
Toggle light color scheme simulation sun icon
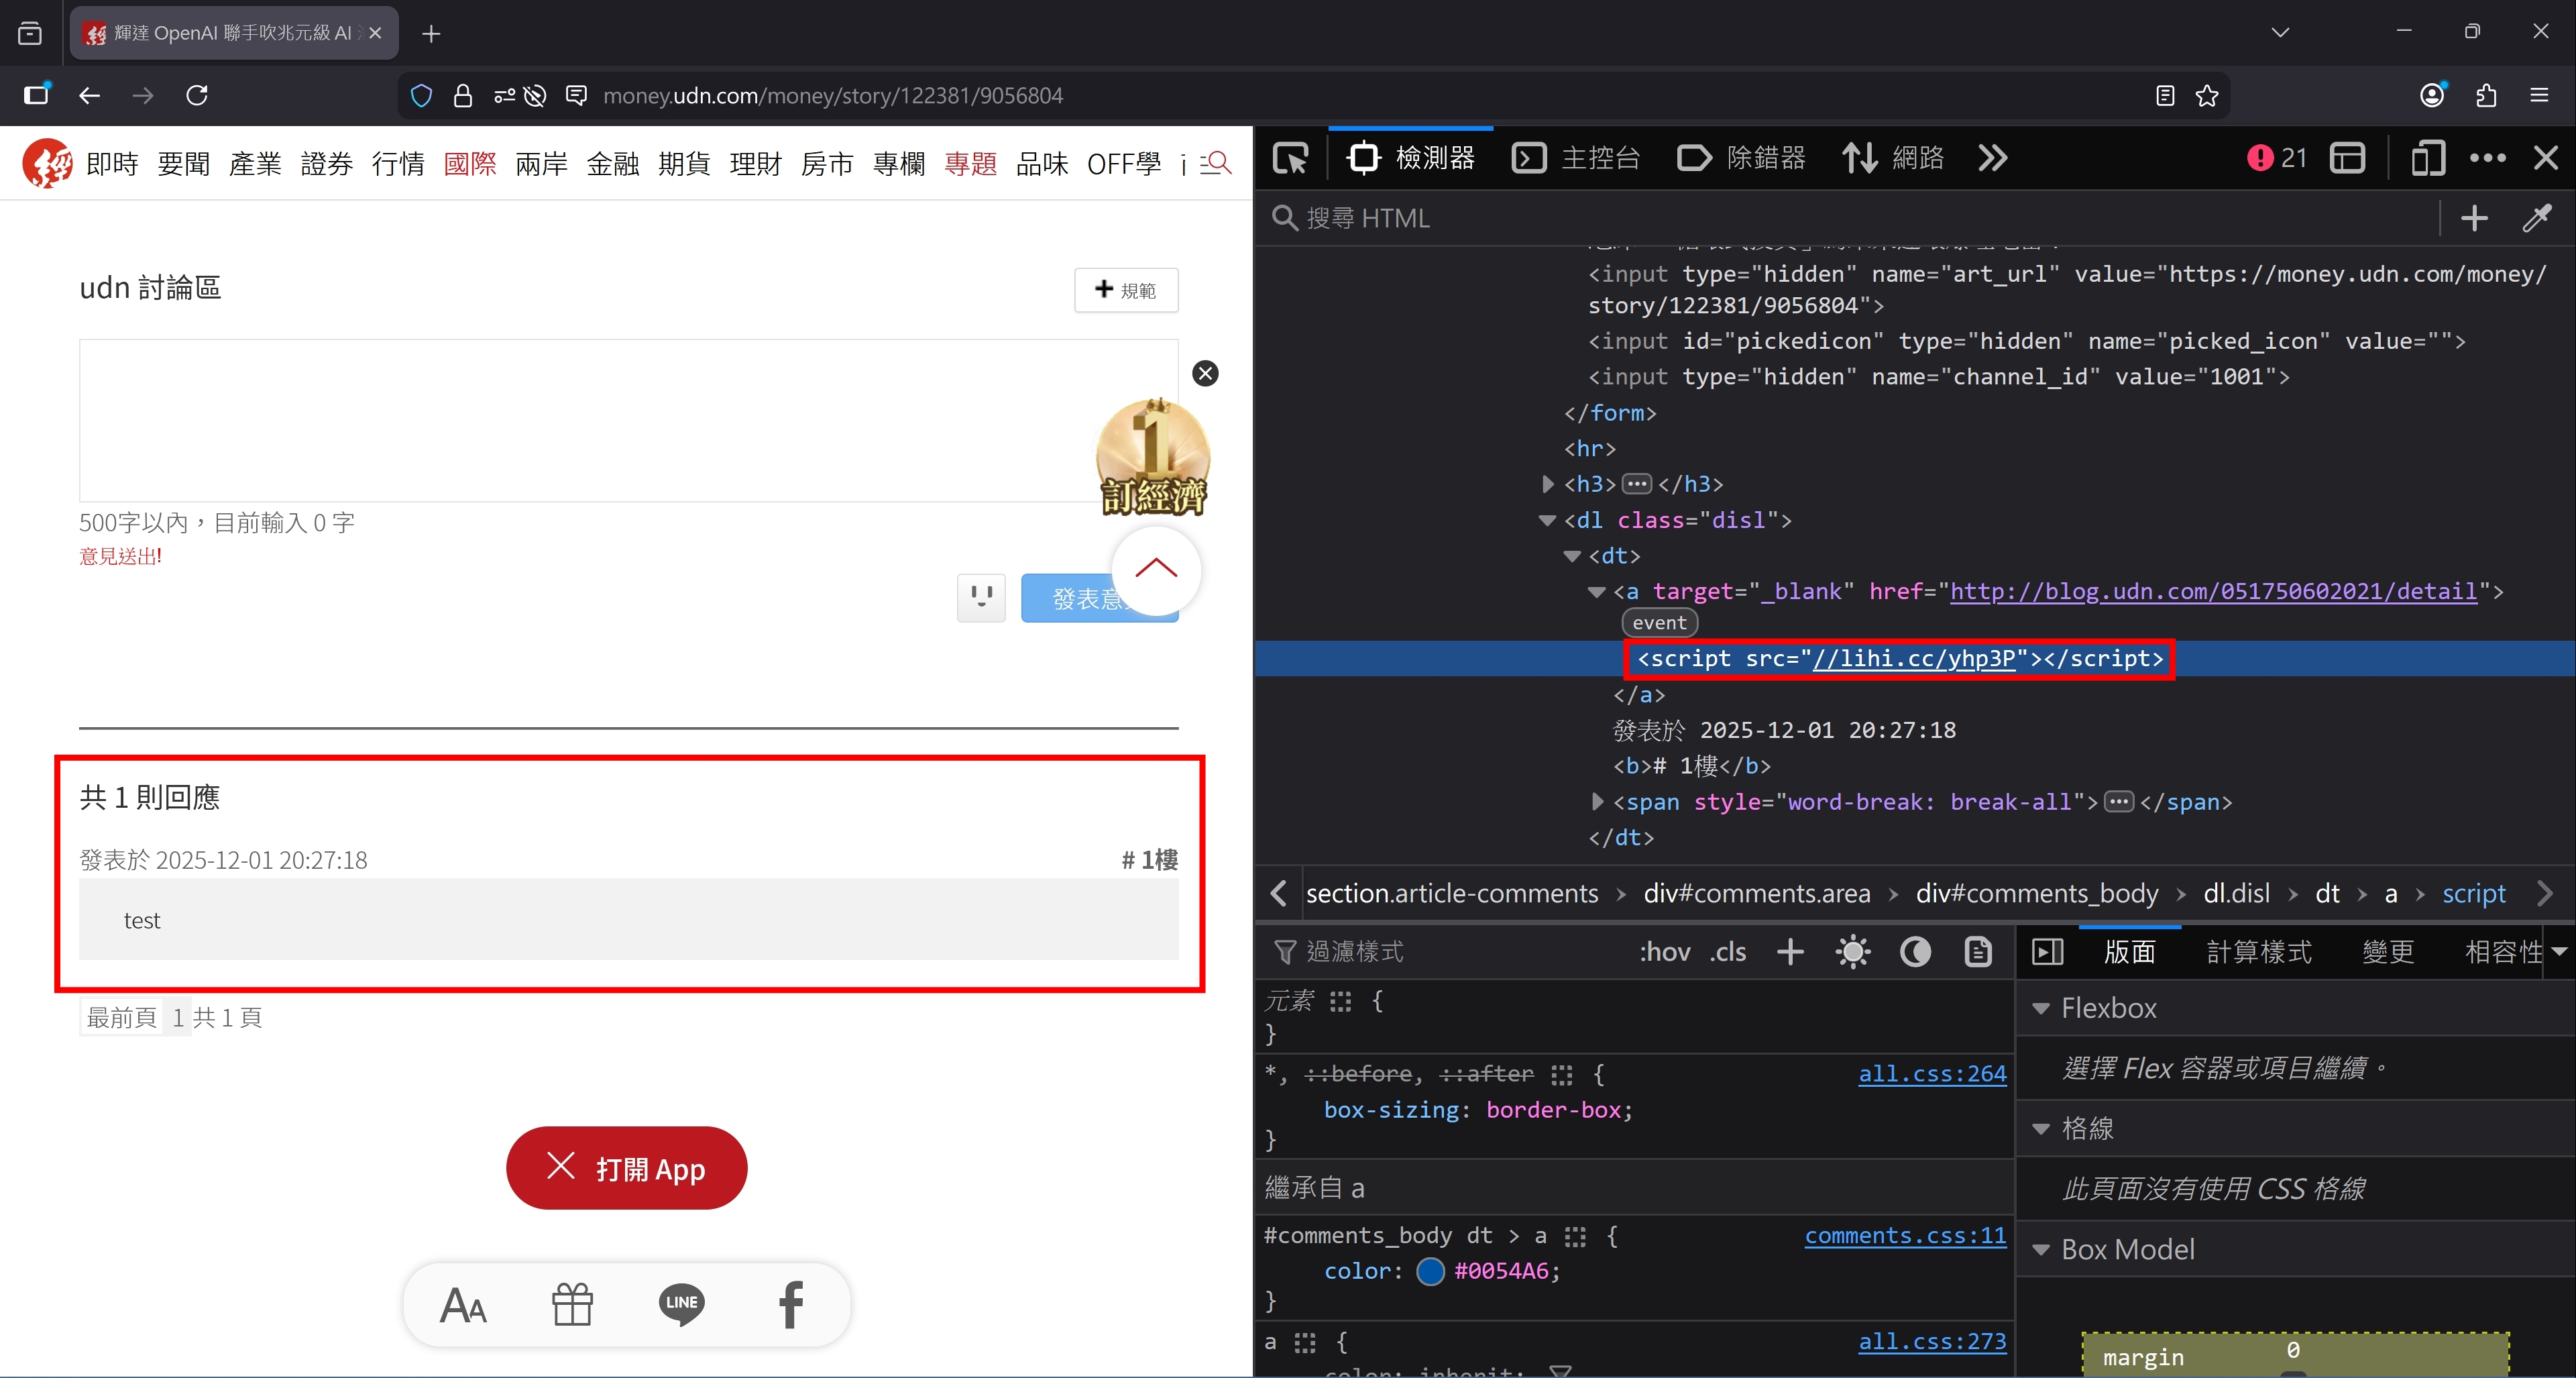[x=1853, y=952]
